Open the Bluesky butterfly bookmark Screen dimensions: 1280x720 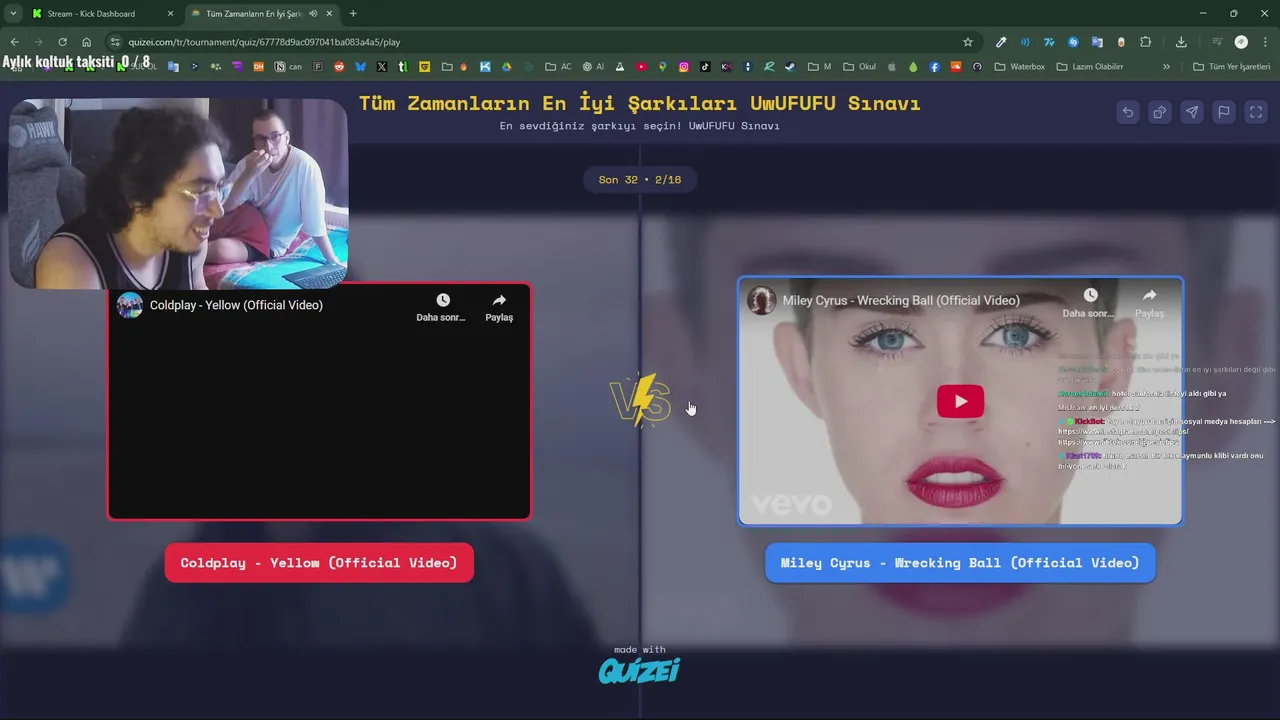(361, 67)
